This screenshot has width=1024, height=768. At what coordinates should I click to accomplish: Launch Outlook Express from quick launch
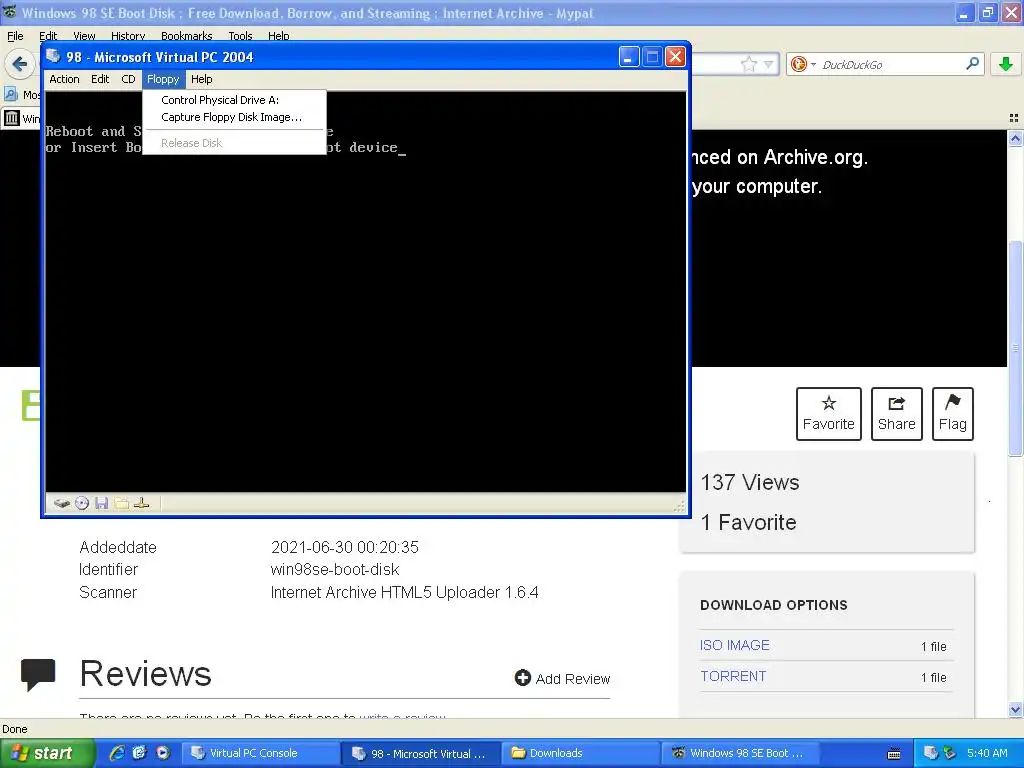(x=139, y=753)
